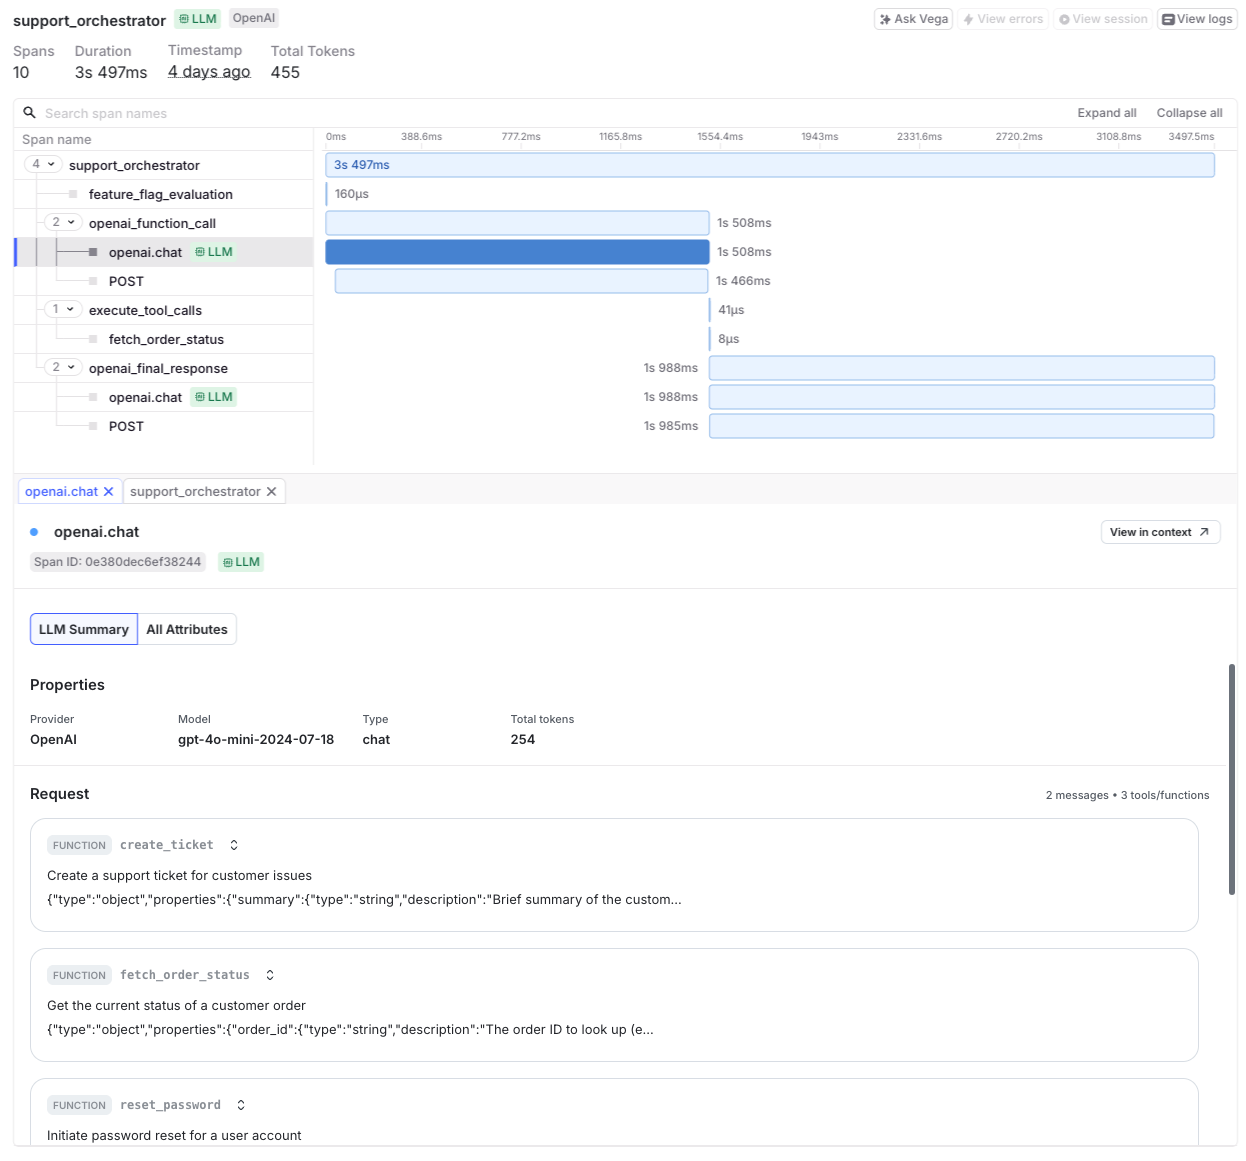Click the Expand all link
This screenshot has width=1246, height=1161.
(1106, 112)
